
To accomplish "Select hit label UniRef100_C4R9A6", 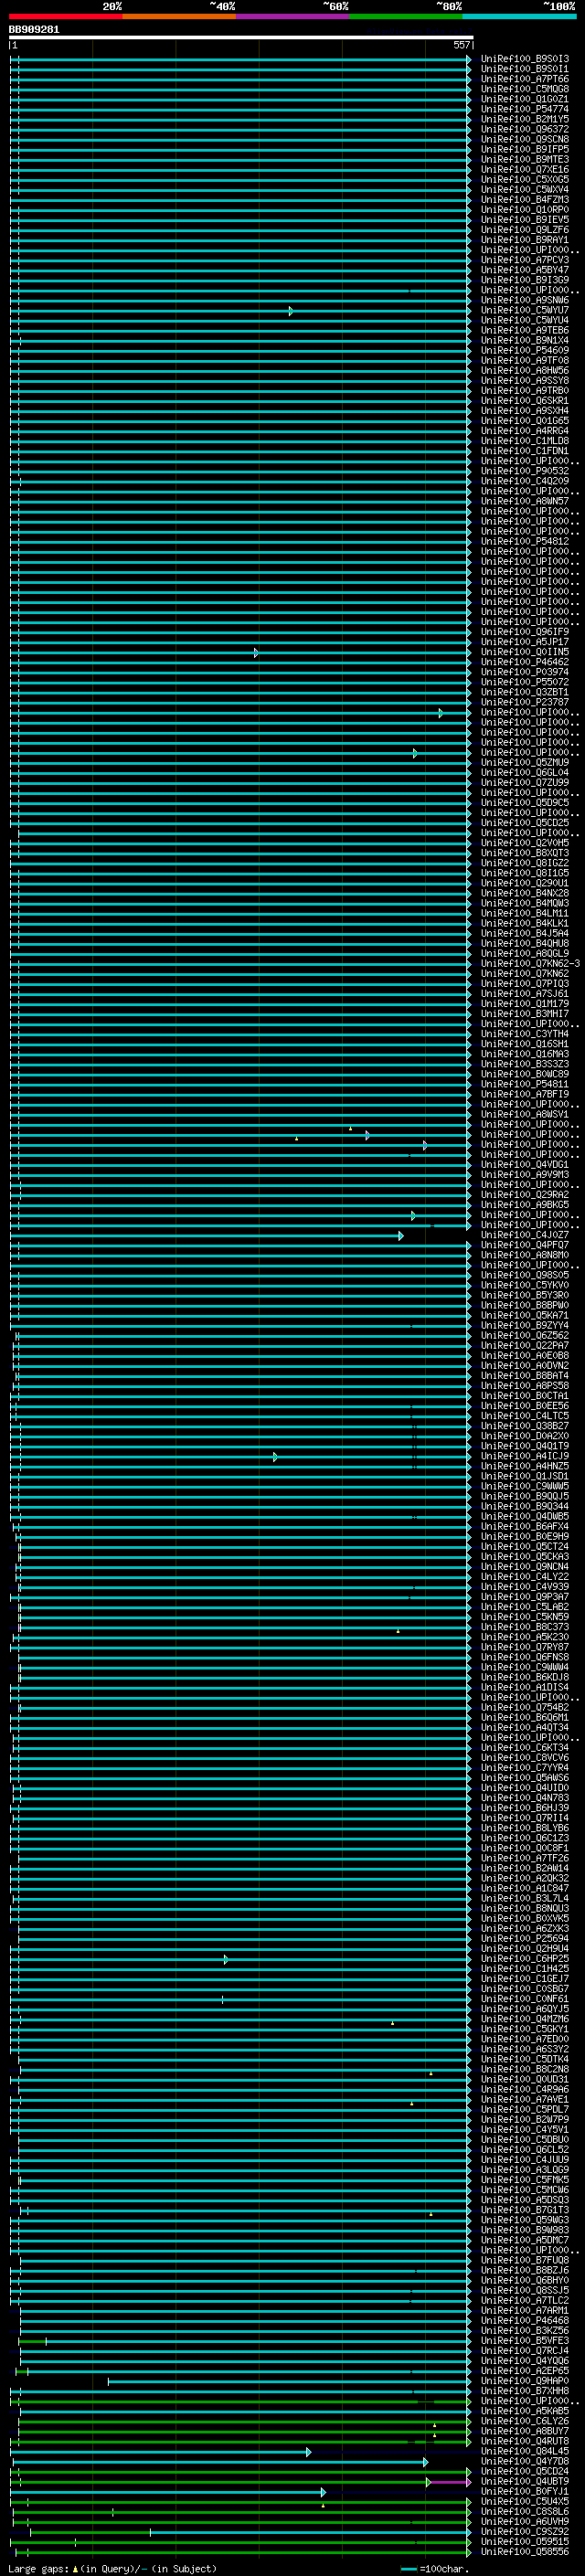I will pyautogui.click(x=524, y=2090).
